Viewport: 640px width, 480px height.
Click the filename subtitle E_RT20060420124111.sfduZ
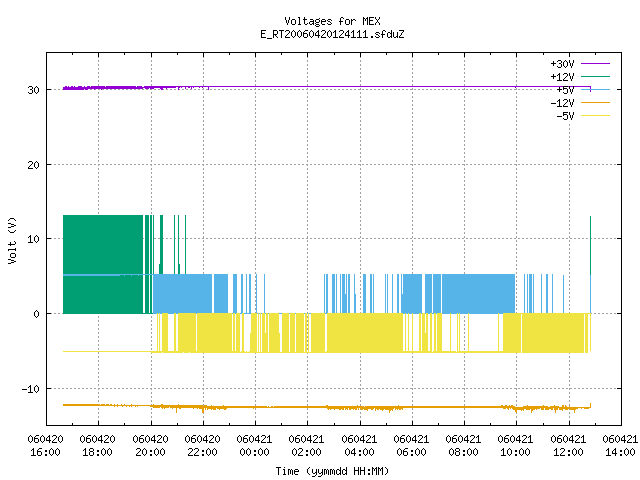[332, 34]
